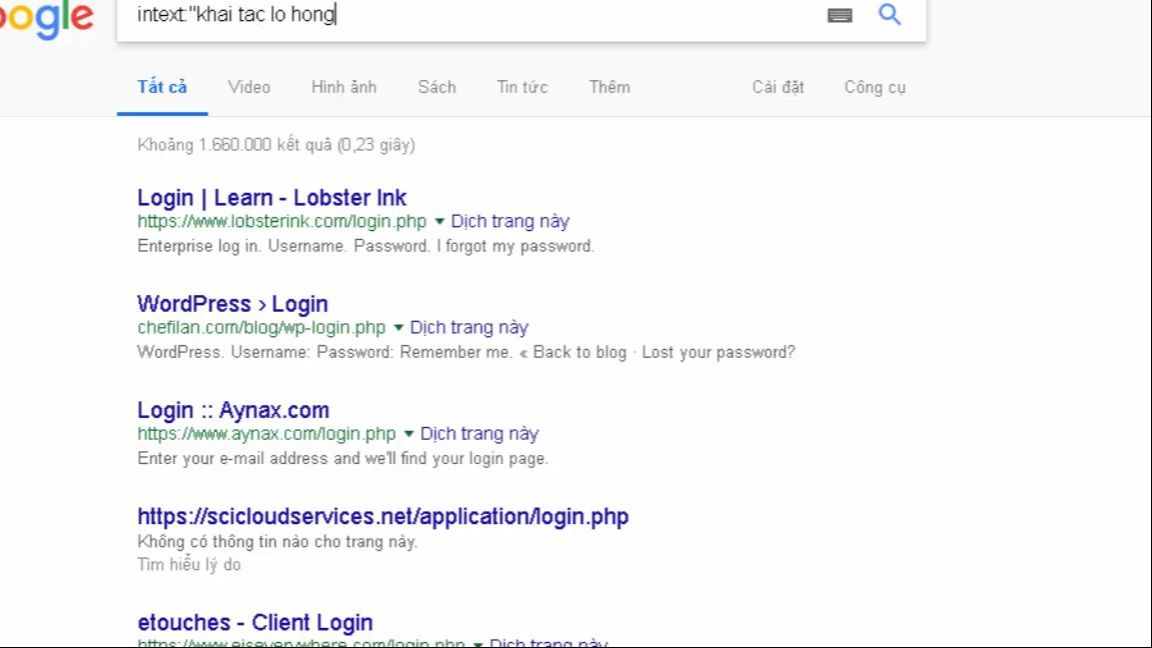Image resolution: width=1152 pixels, height=648 pixels.
Task: Open Login | Learn - Lobster Ink result
Action: pyautogui.click(x=272, y=198)
